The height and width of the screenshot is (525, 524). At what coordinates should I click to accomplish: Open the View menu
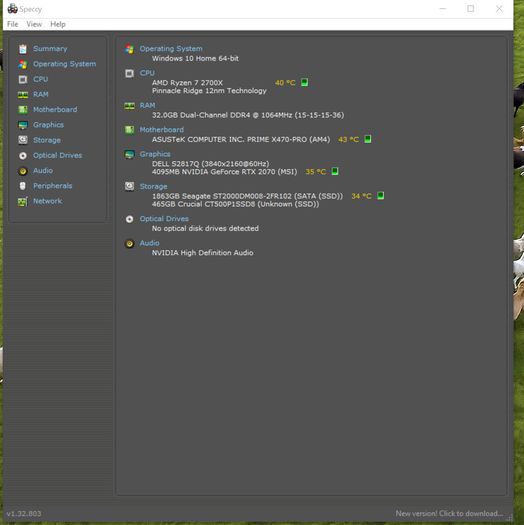click(x=34, y=24)
